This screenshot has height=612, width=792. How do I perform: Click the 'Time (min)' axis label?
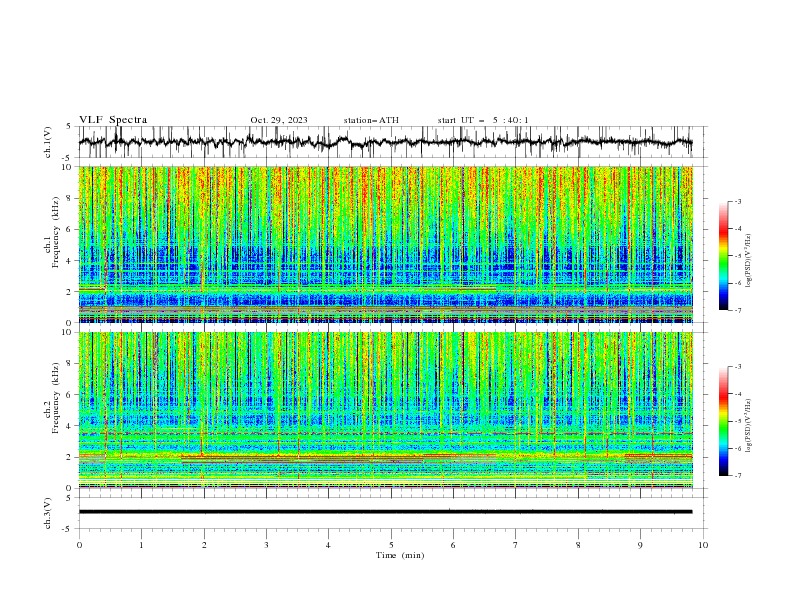tap(400, 555)
